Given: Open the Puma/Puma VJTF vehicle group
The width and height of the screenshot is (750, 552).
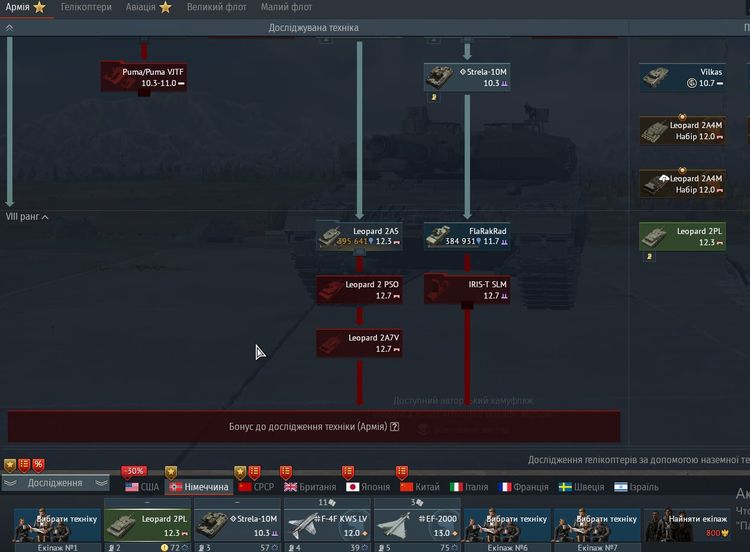Looking at the screenshot, I should 142,78.
